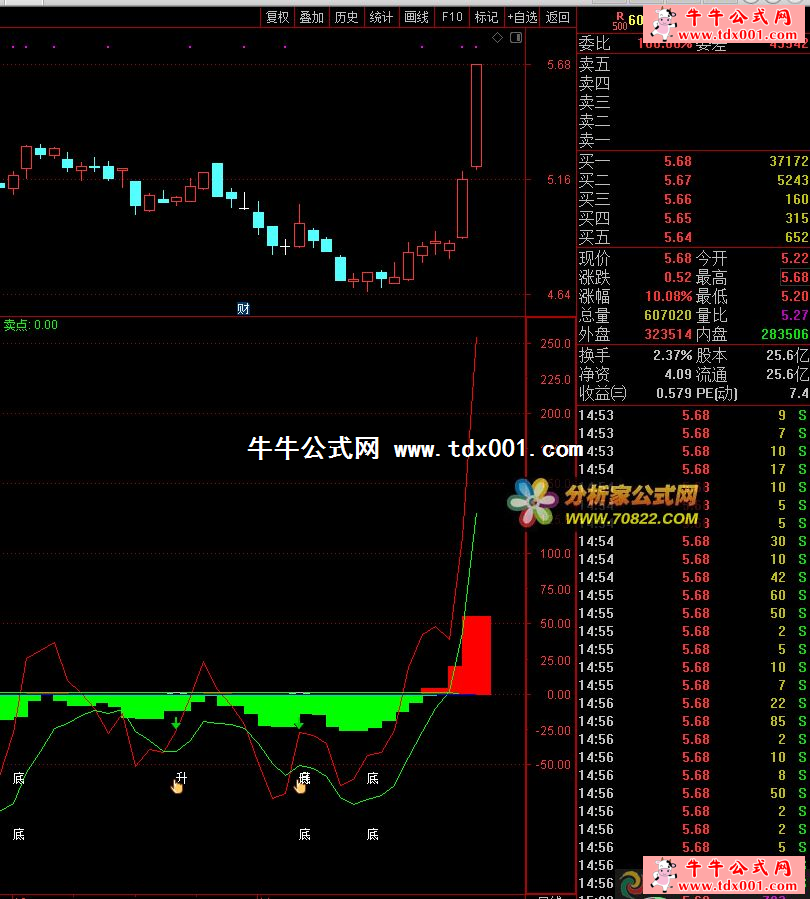Image resolution: width=810 pixels, height=899 pixels.
Task: Click the 买五 bid volume 652
Action: (797, 237)
